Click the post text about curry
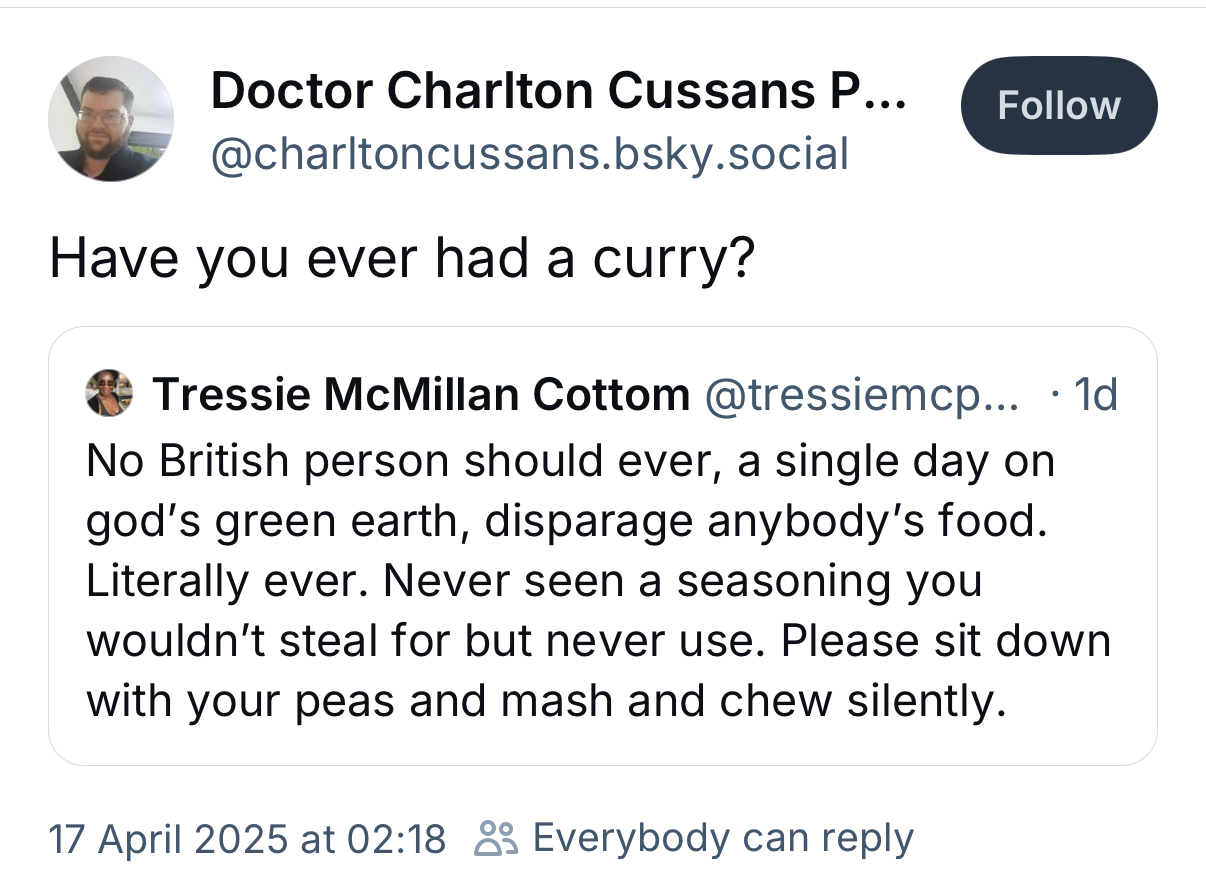 pyautogui.click(x=400, y=259)
